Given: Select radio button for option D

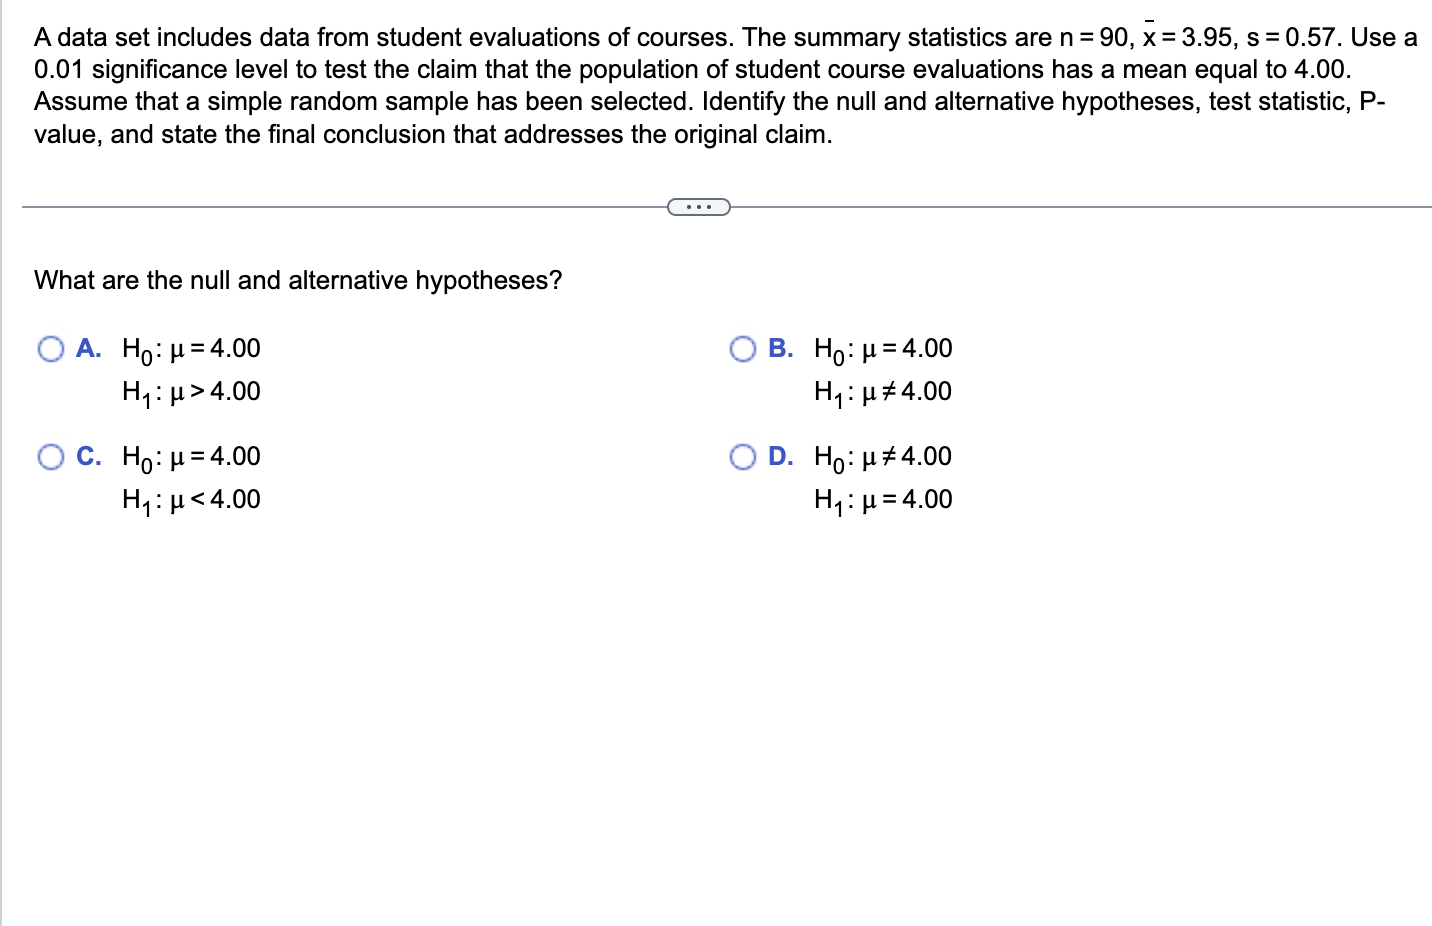Looking at the screenshot, I should pyautogui.click(x=742, y=456).
